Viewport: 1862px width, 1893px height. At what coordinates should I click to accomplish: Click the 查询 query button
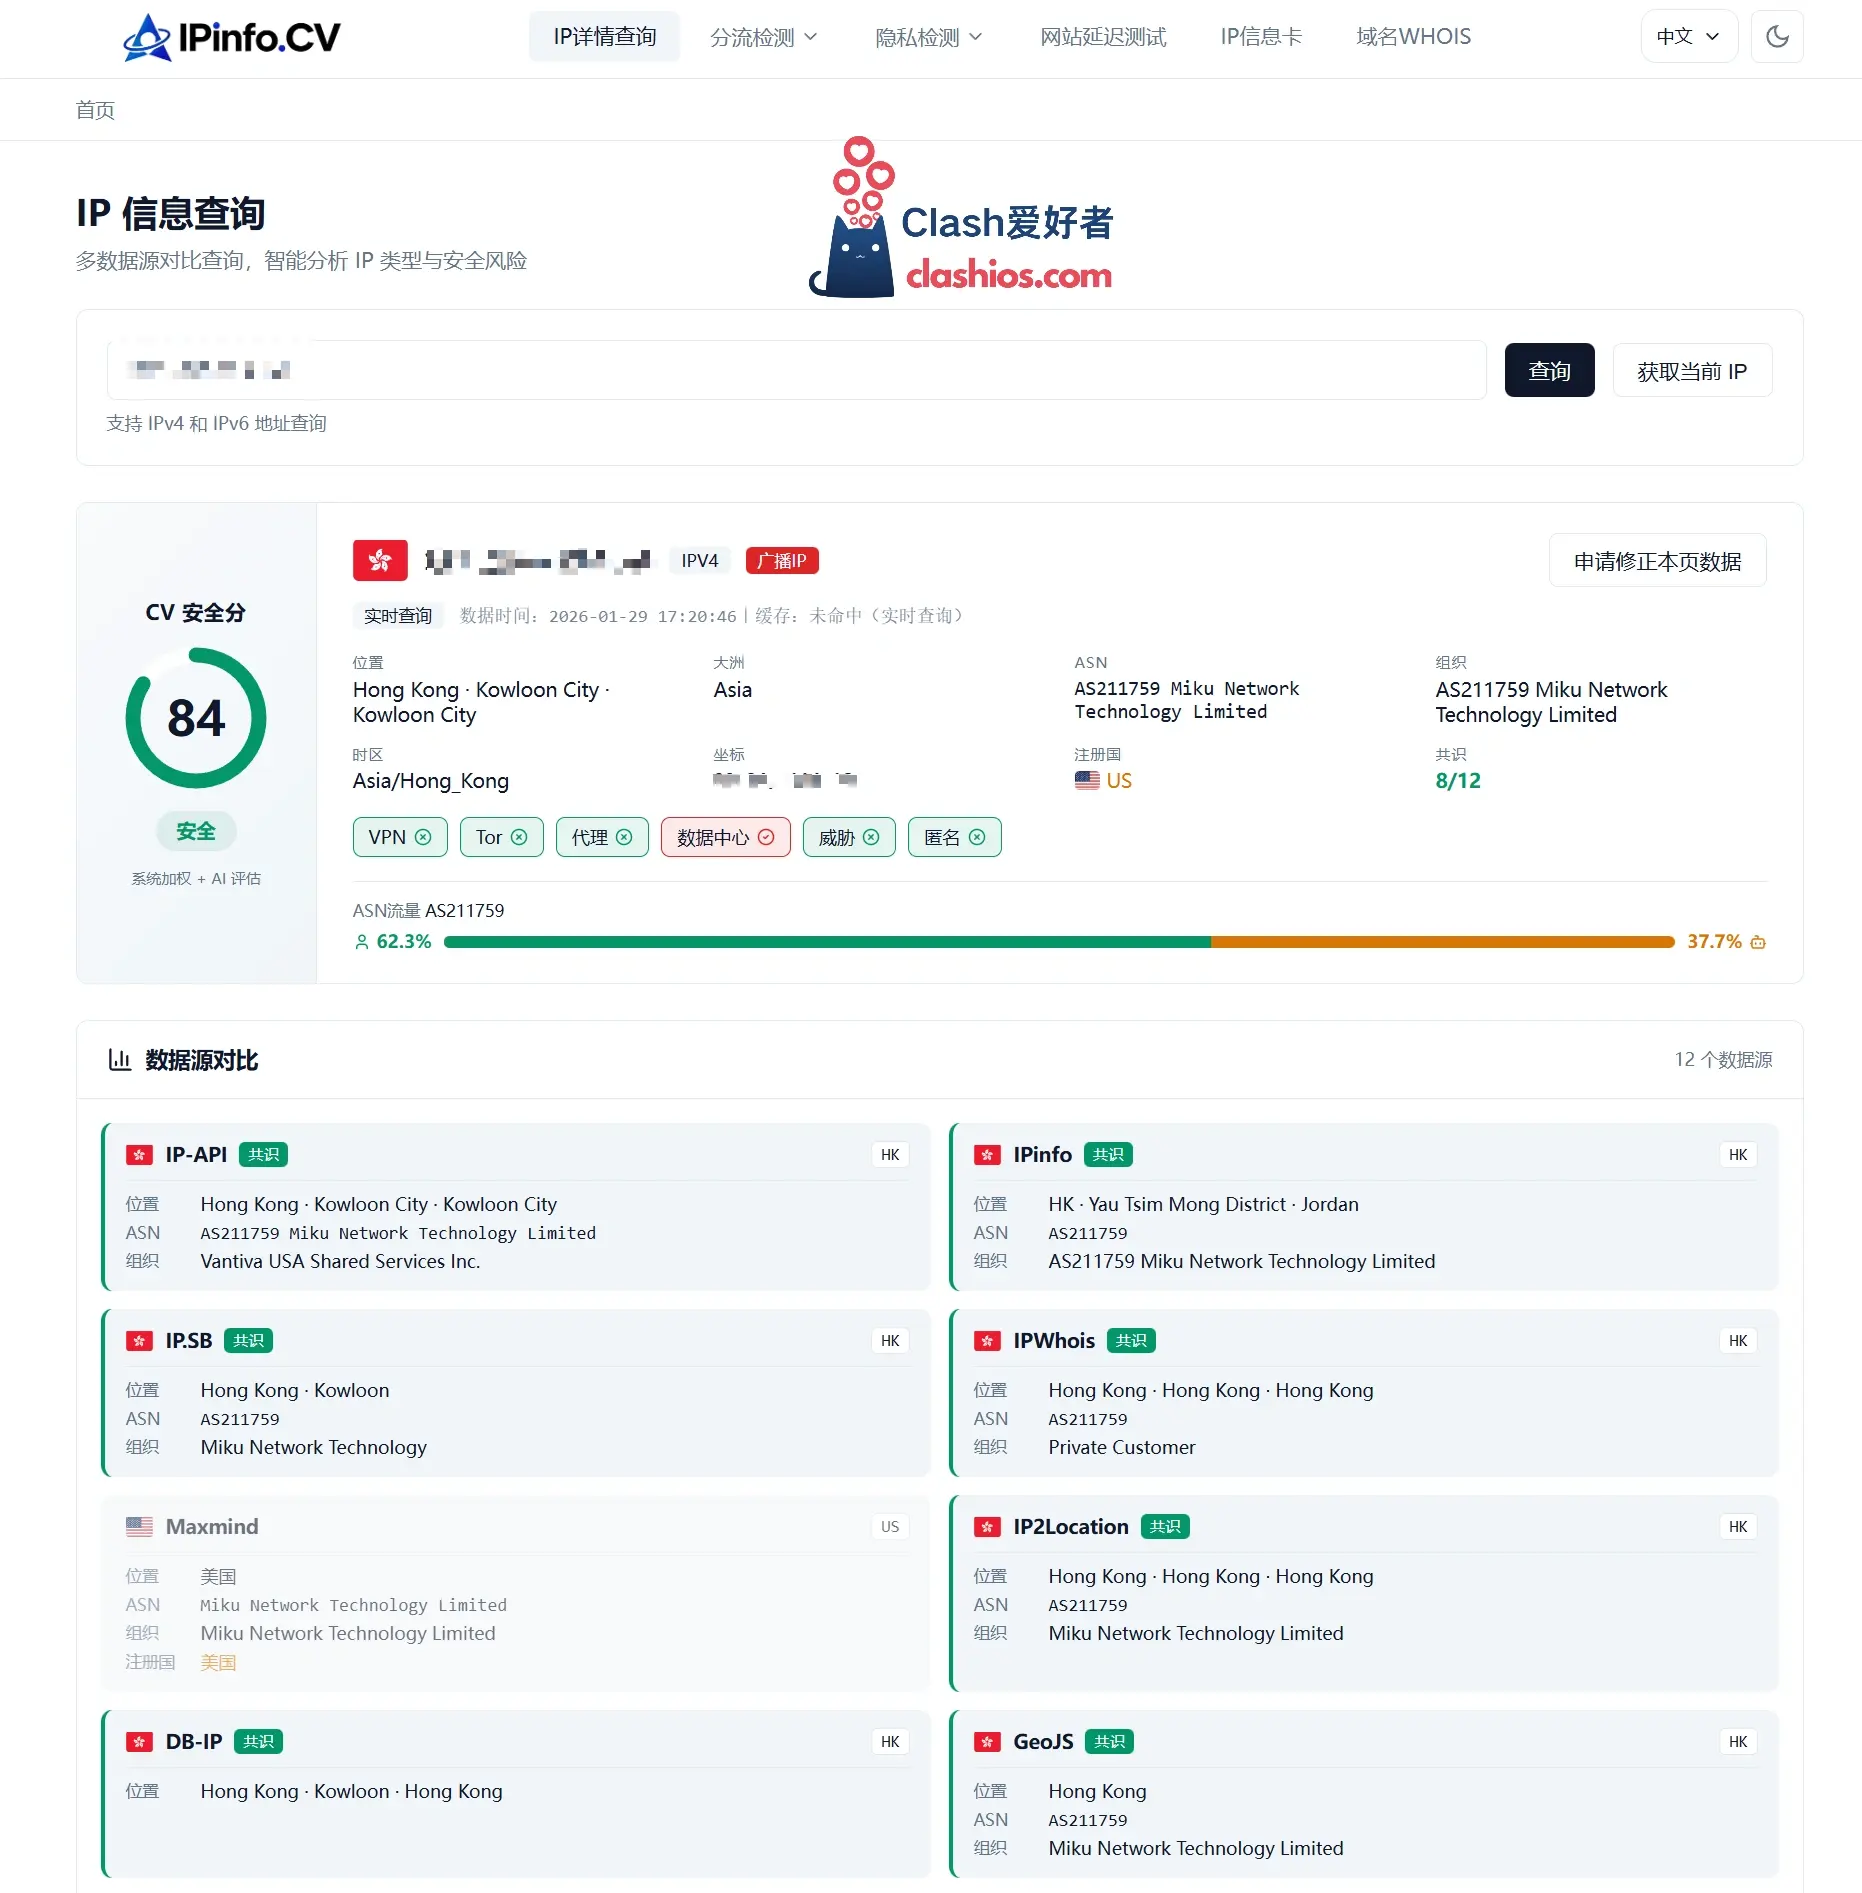click(1549, 370)
